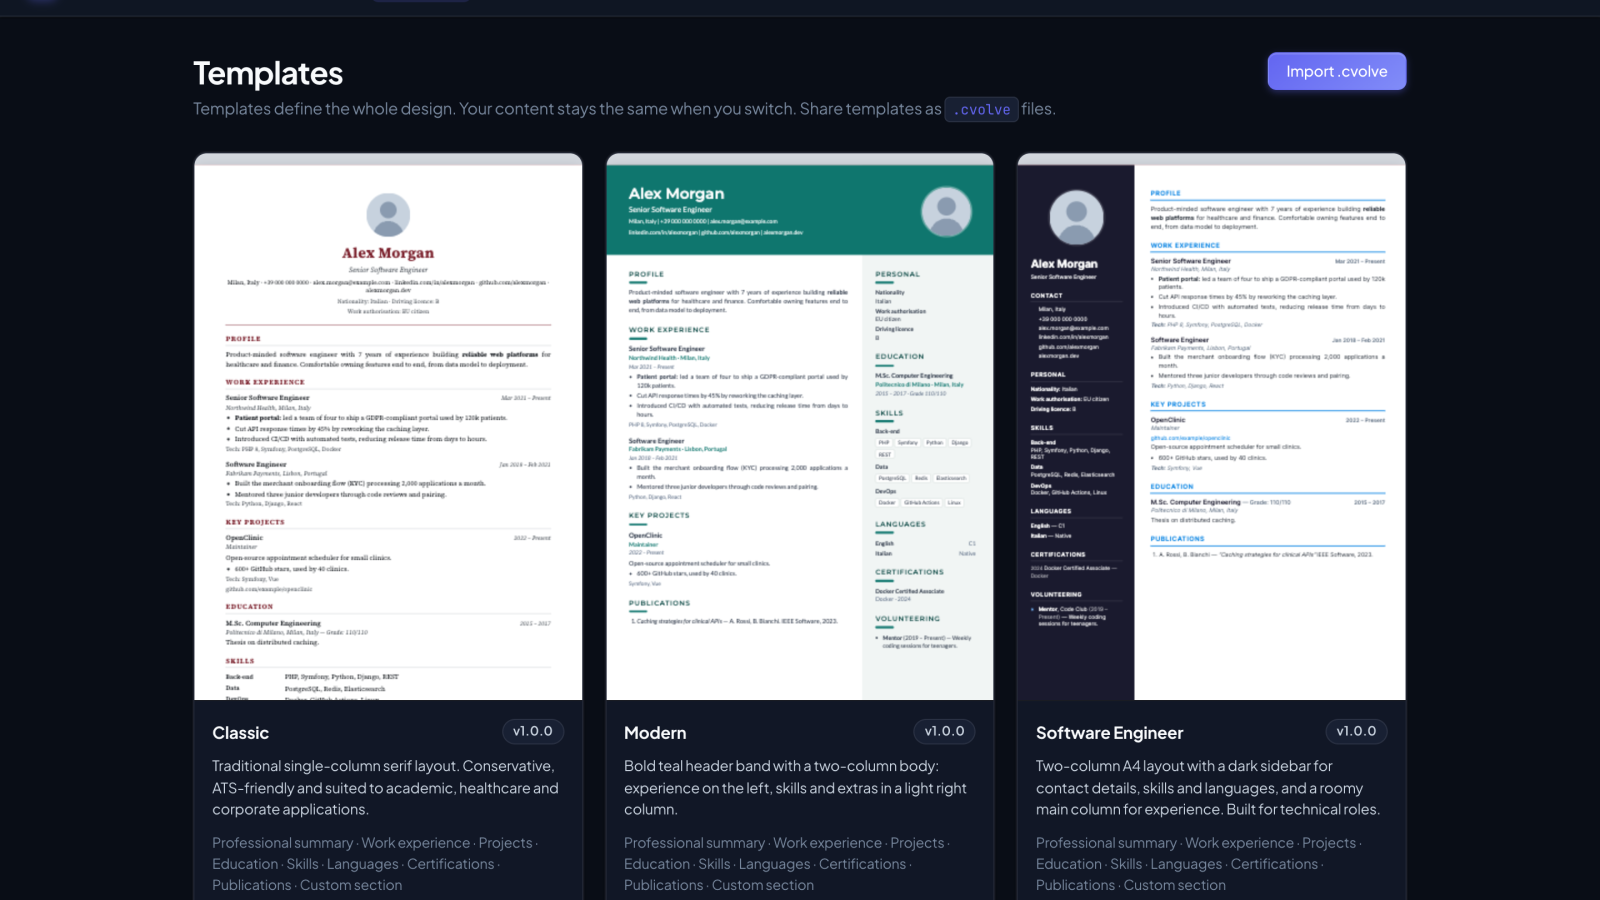1600x900 pixels.
Task: Click Classic description 'Traditional single-column serif layout'
Action: pyautogui.click(x=386, y=788)
